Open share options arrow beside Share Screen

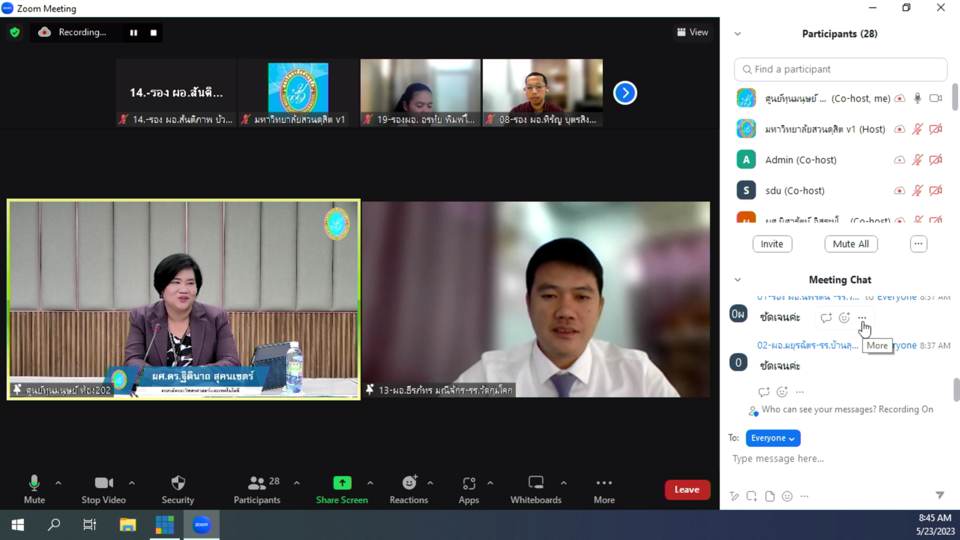[370, 483]
